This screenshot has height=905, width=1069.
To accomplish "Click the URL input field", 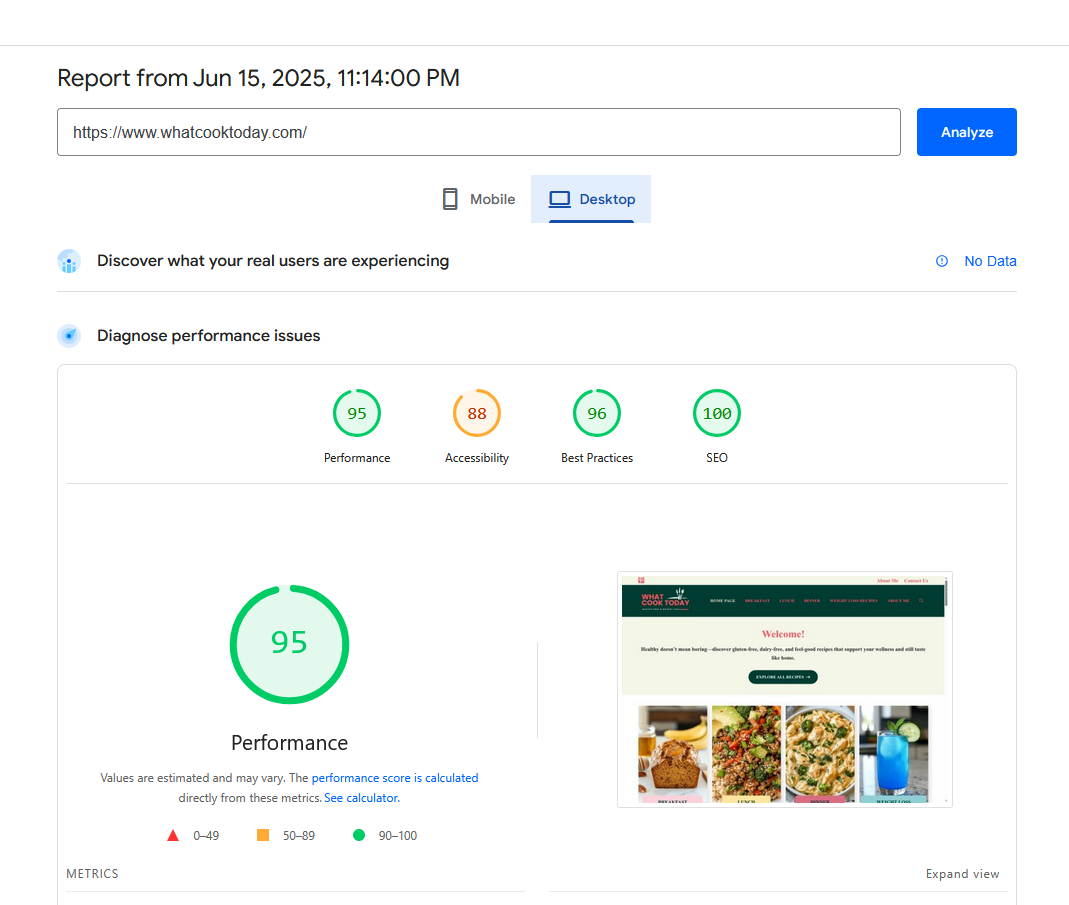I will point(478,132).
